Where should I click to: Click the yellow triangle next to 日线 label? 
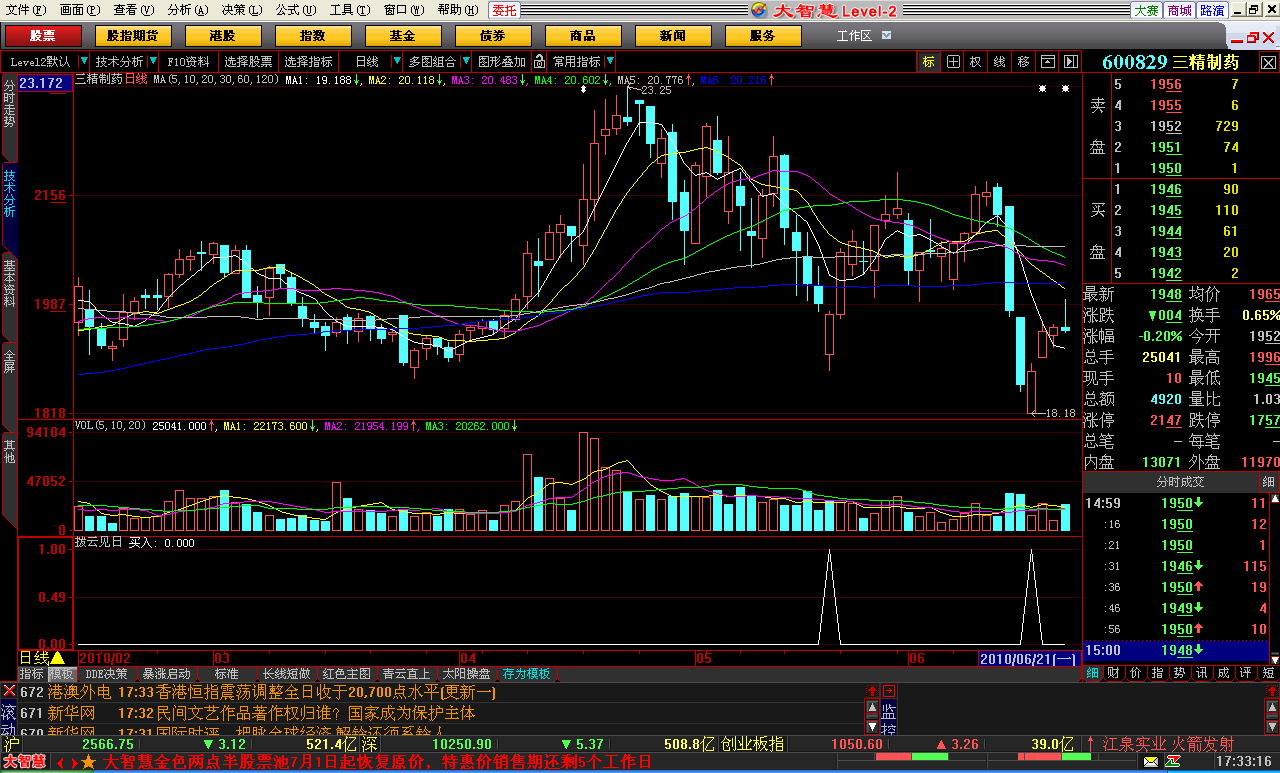tap(57, 658)
